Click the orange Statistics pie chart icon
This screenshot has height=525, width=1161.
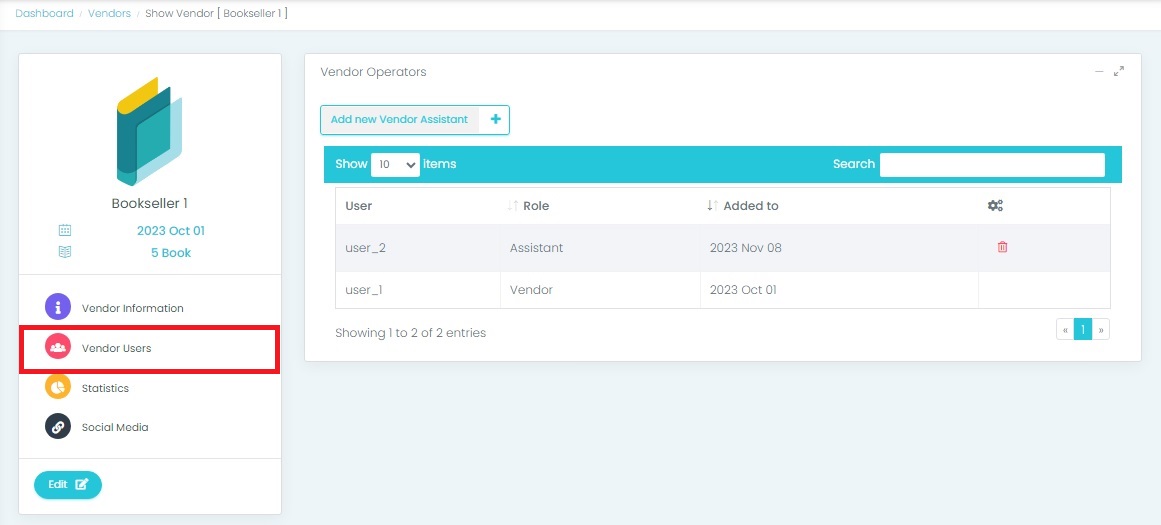(58, 387)
